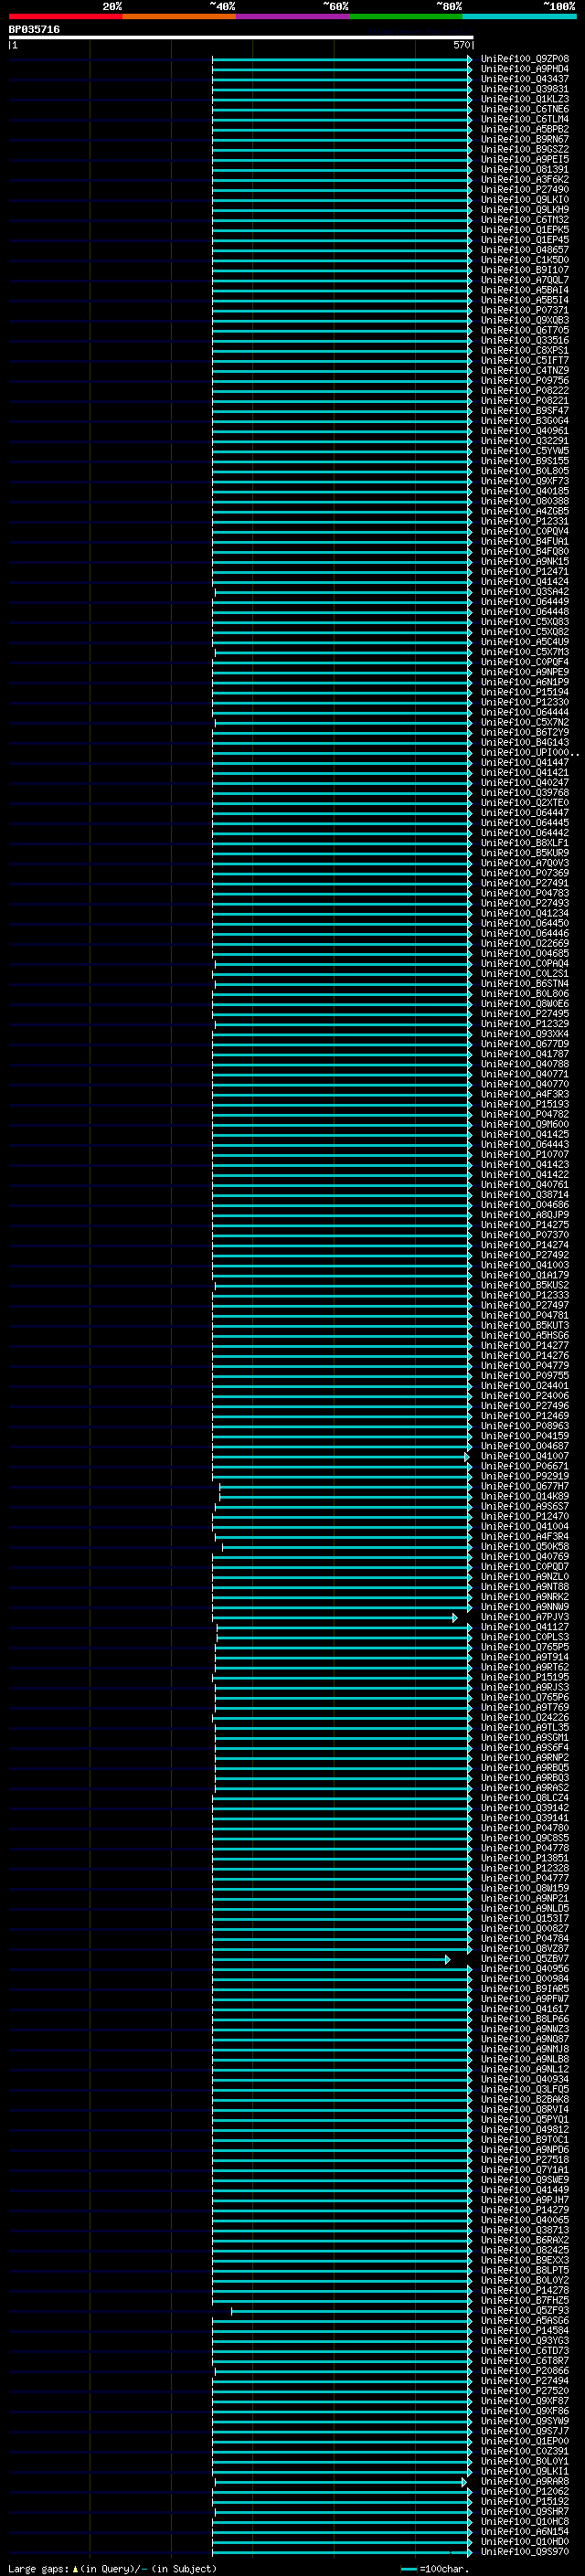
Task: Select the UniRef100_Q39831 hit label
Action: (x=525, y=89)
